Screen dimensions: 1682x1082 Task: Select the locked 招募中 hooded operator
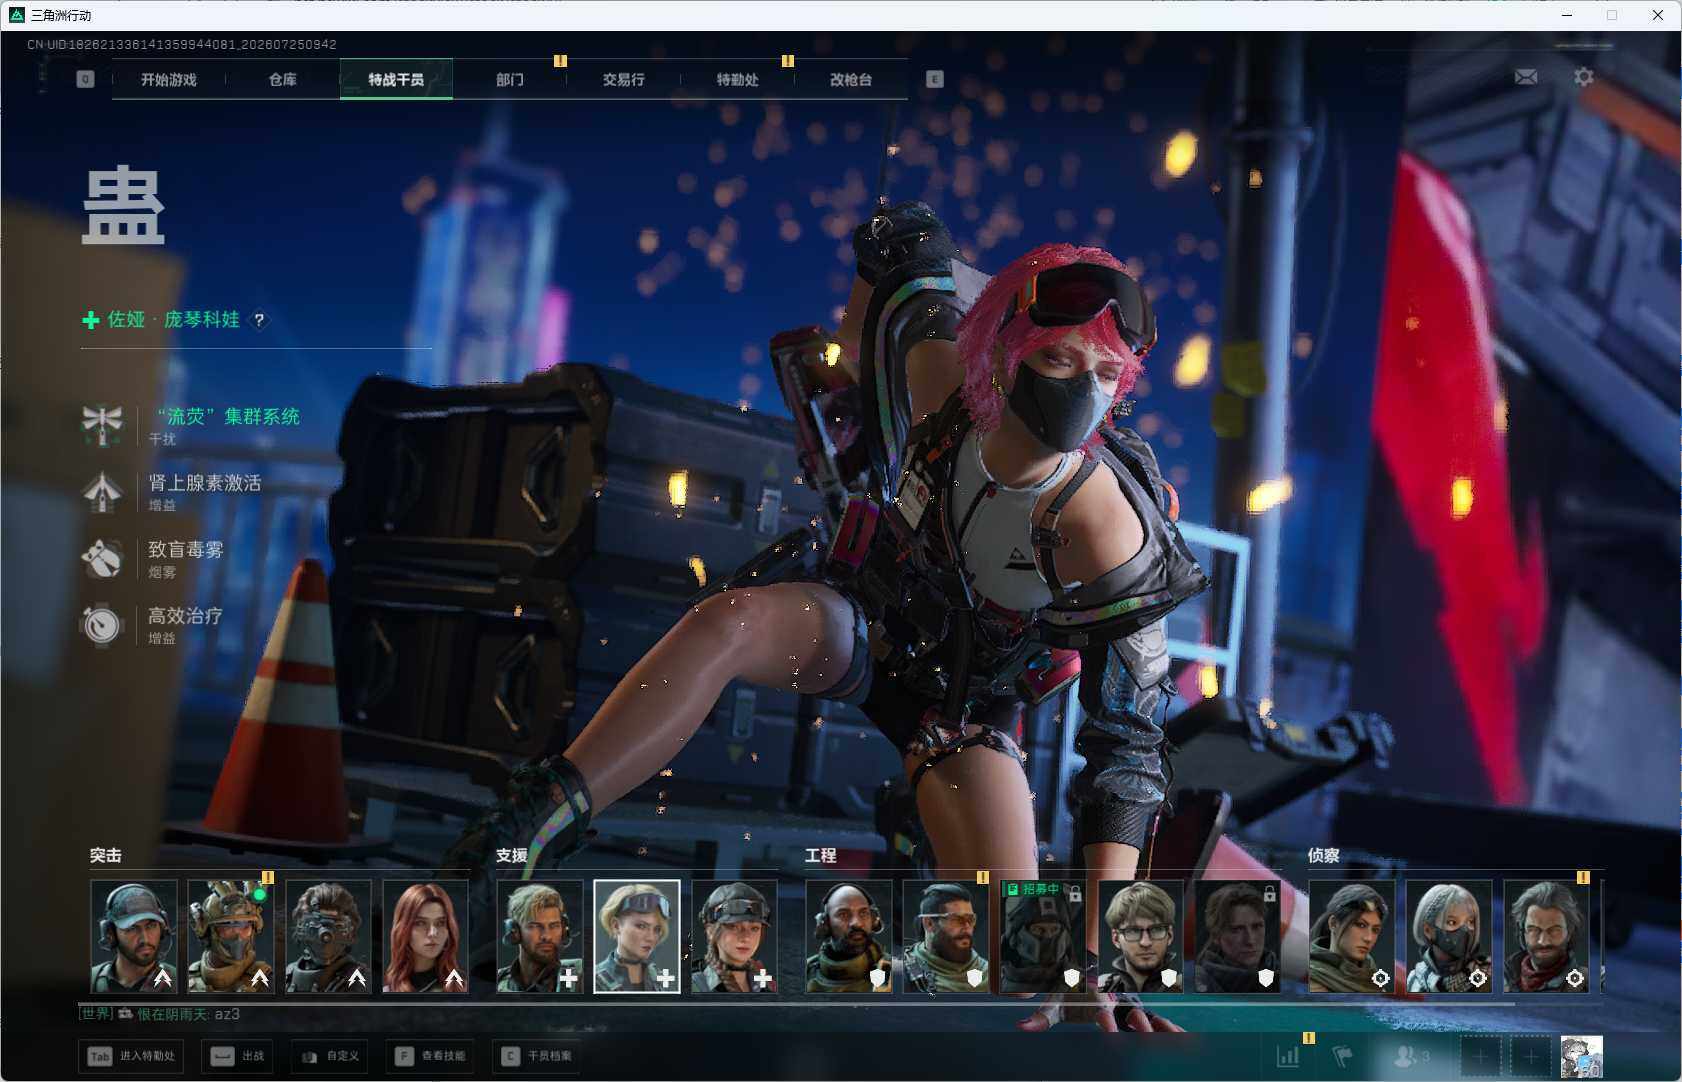pos(1043,936)
